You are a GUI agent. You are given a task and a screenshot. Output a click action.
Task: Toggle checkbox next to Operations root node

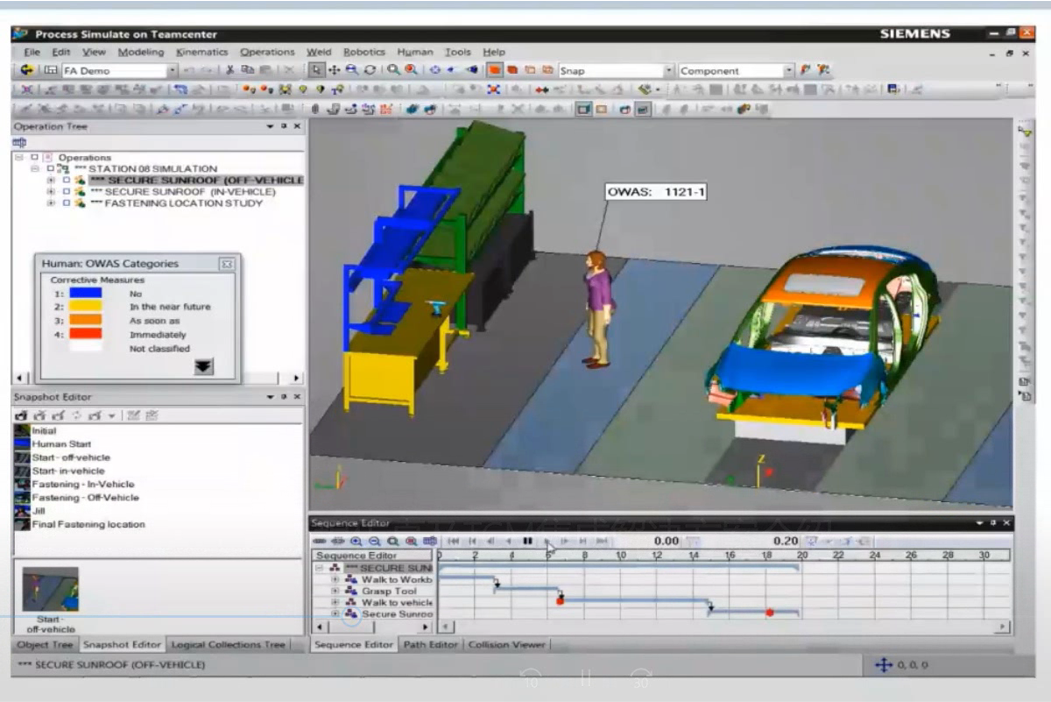(34, 158)
